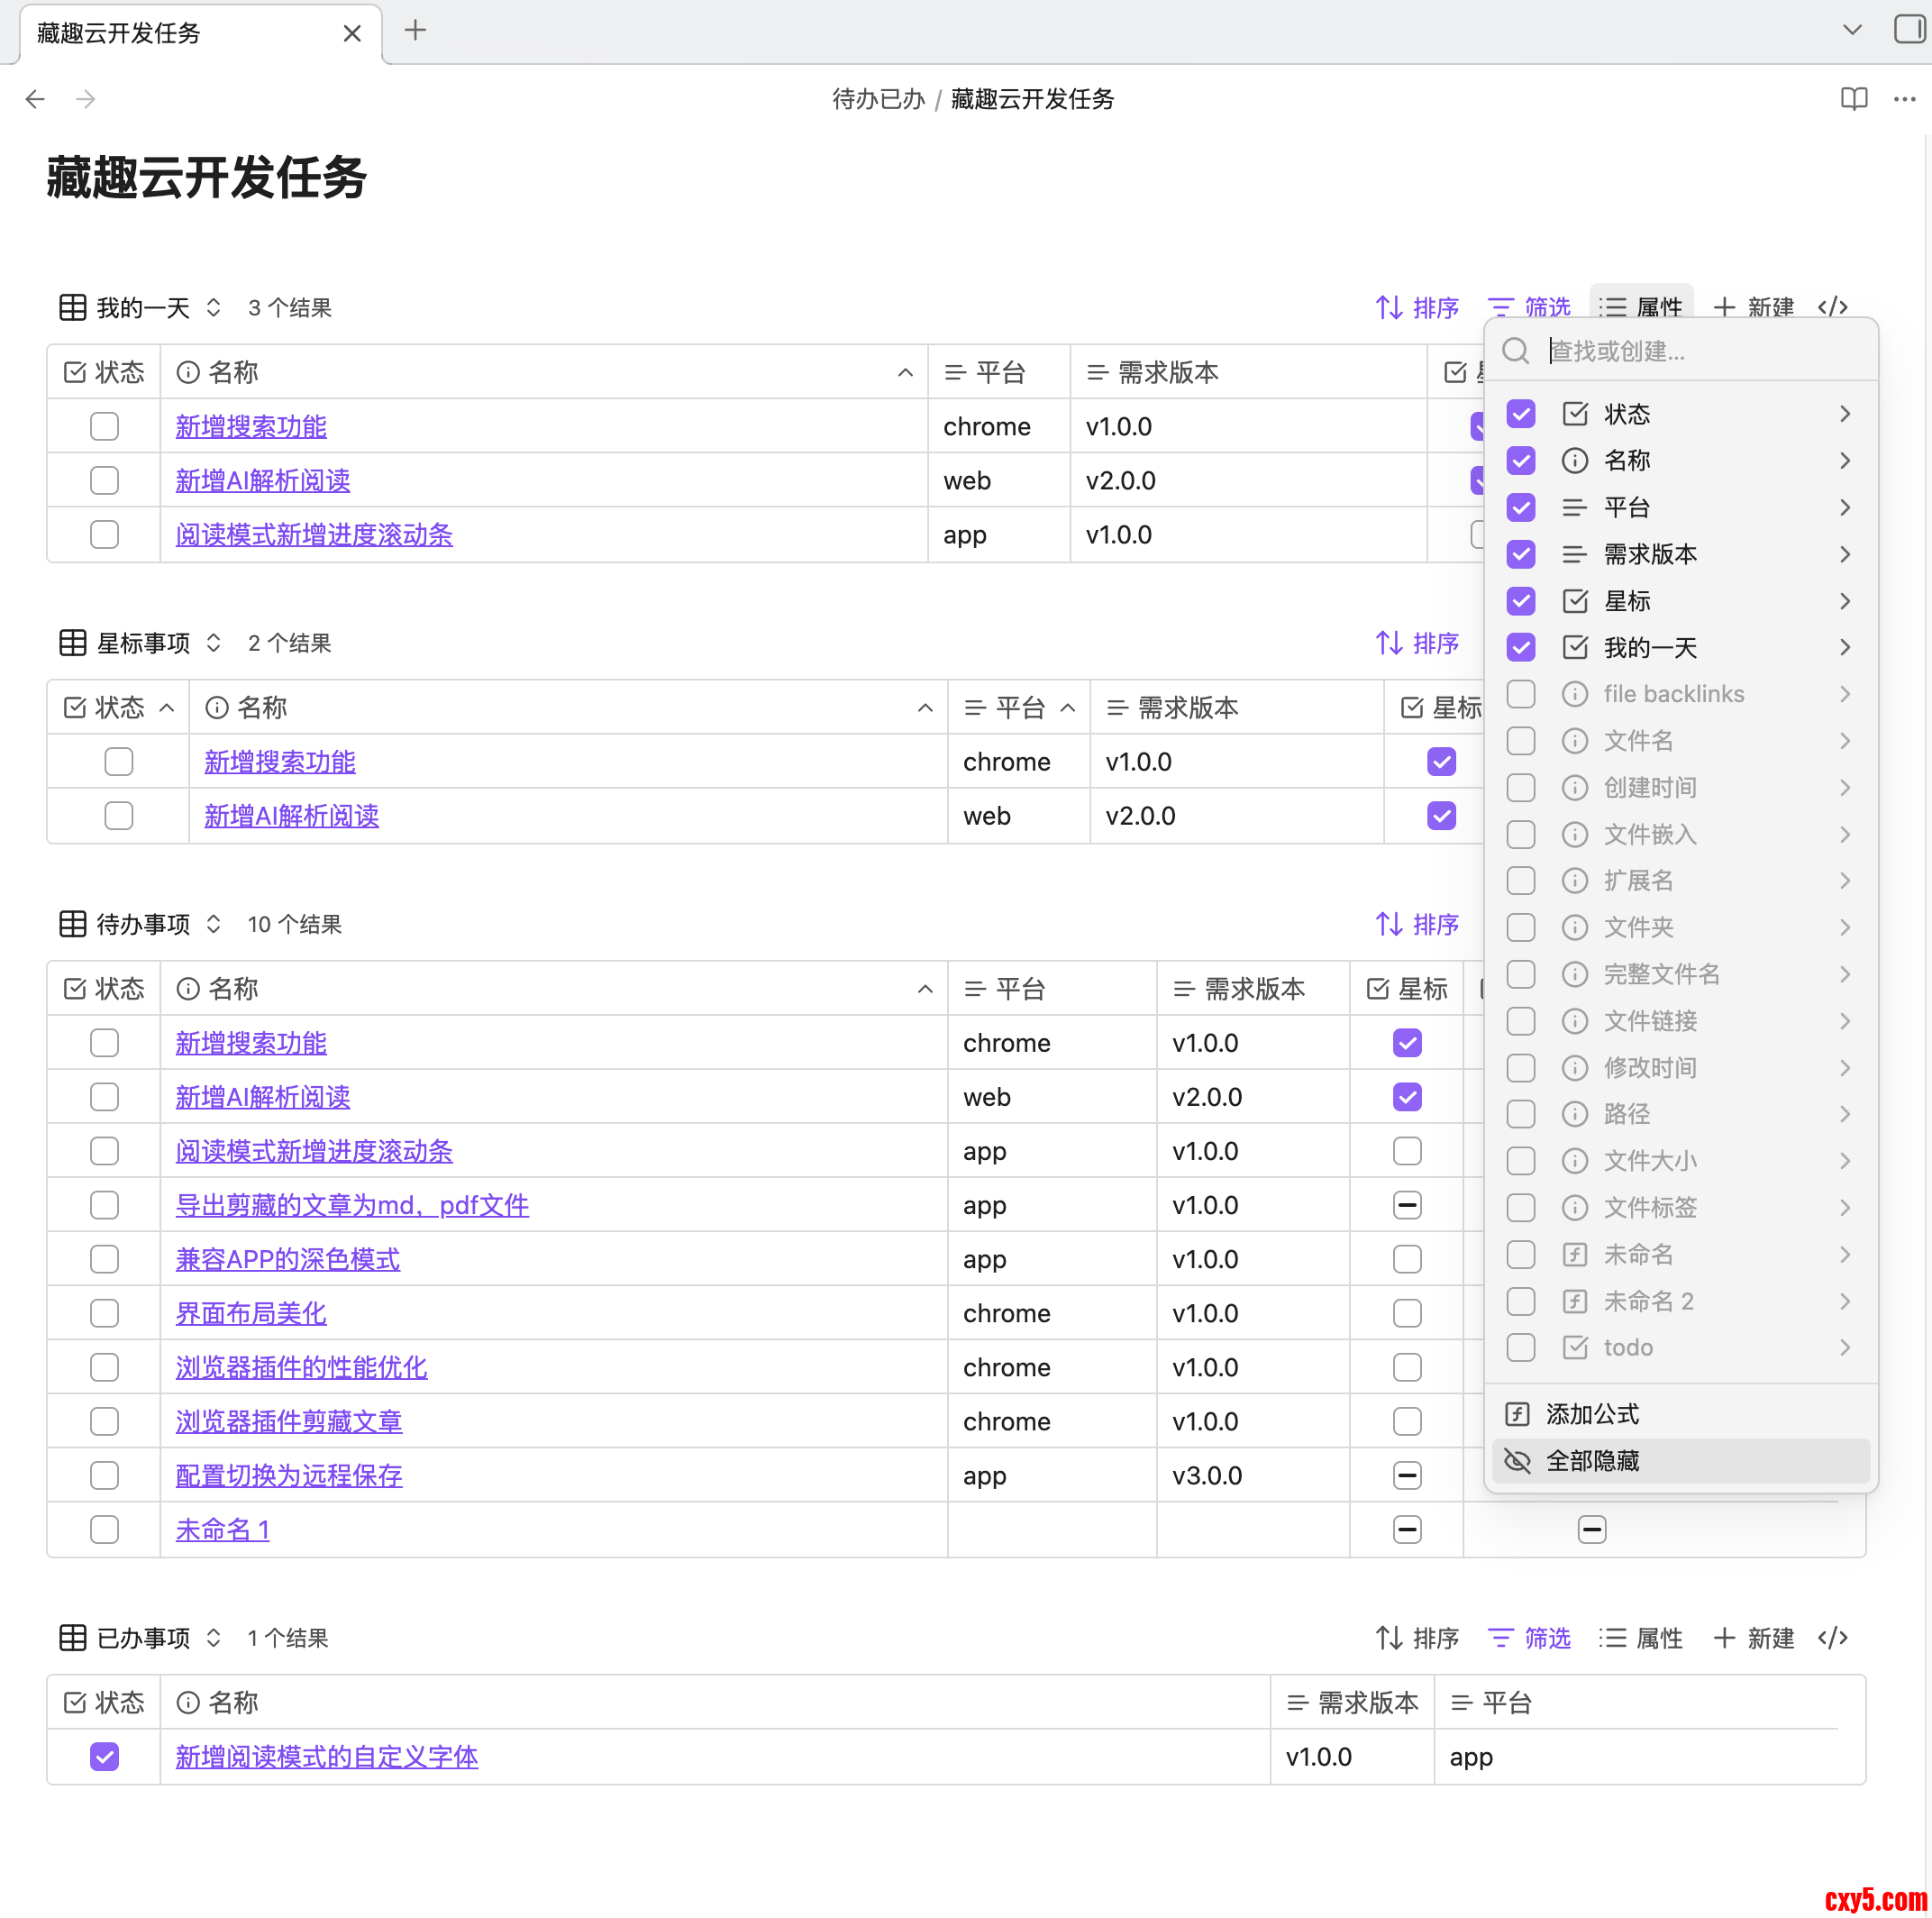Screen dimensions: 1932x1918
Task: Expand the 平台 property submenu arrow
Action: (x=1845, y=508)
